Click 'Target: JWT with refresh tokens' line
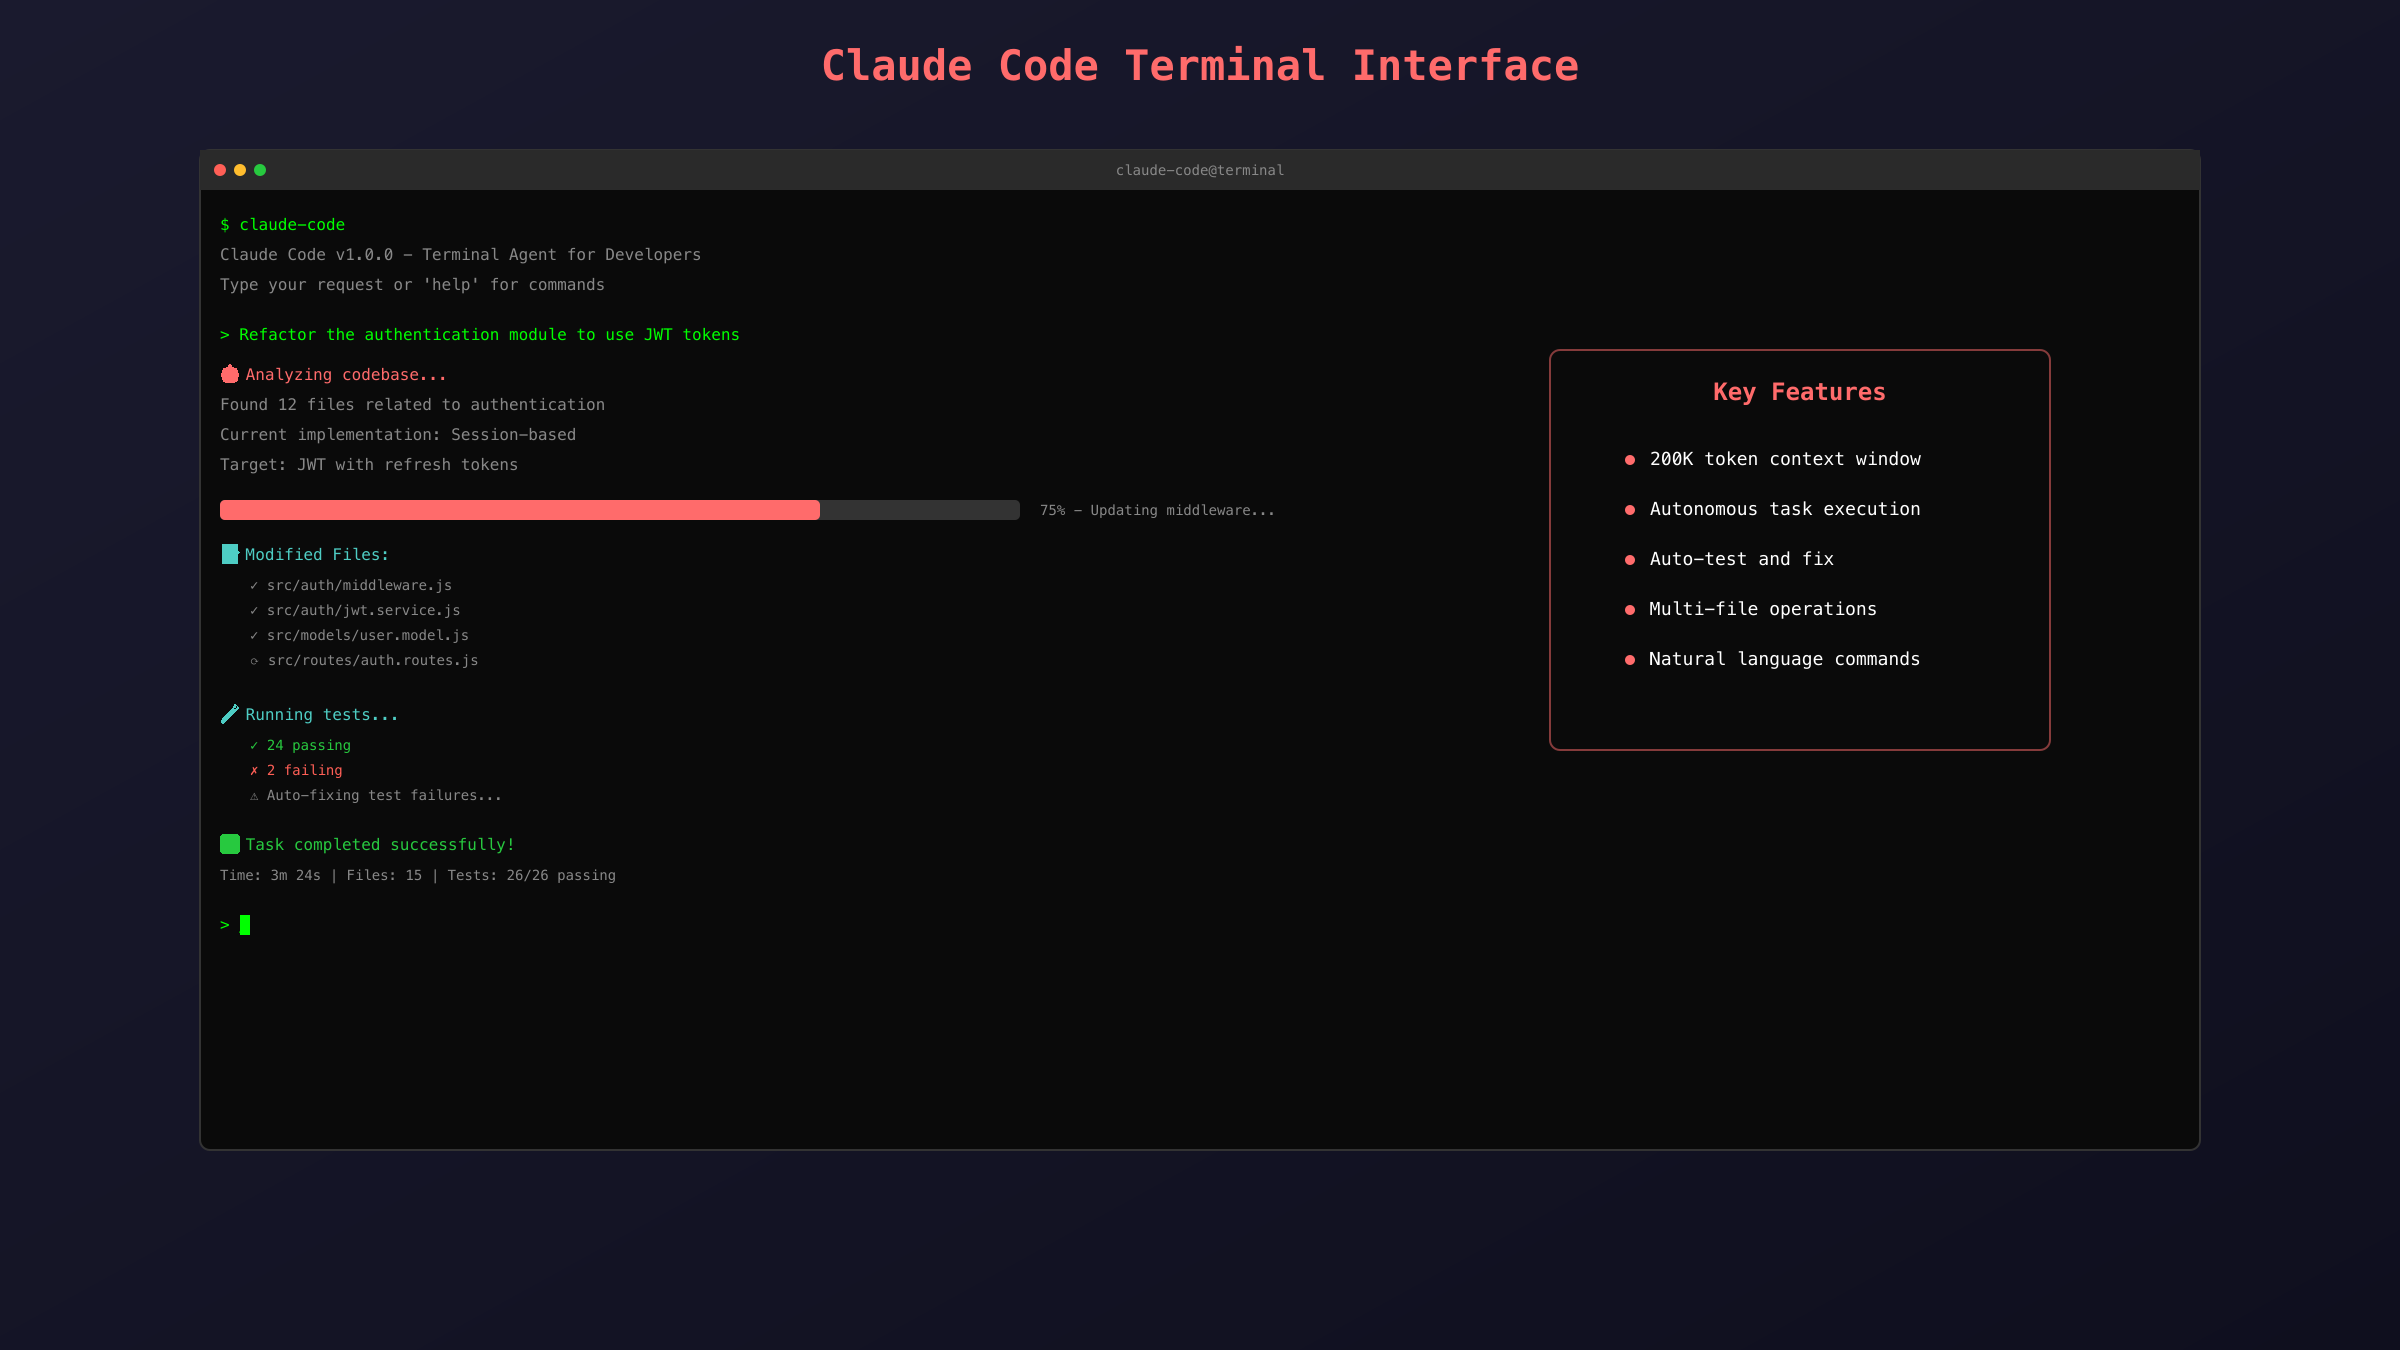The height and width of the screenshot is (1350, 2400). [x=369, y=465]
